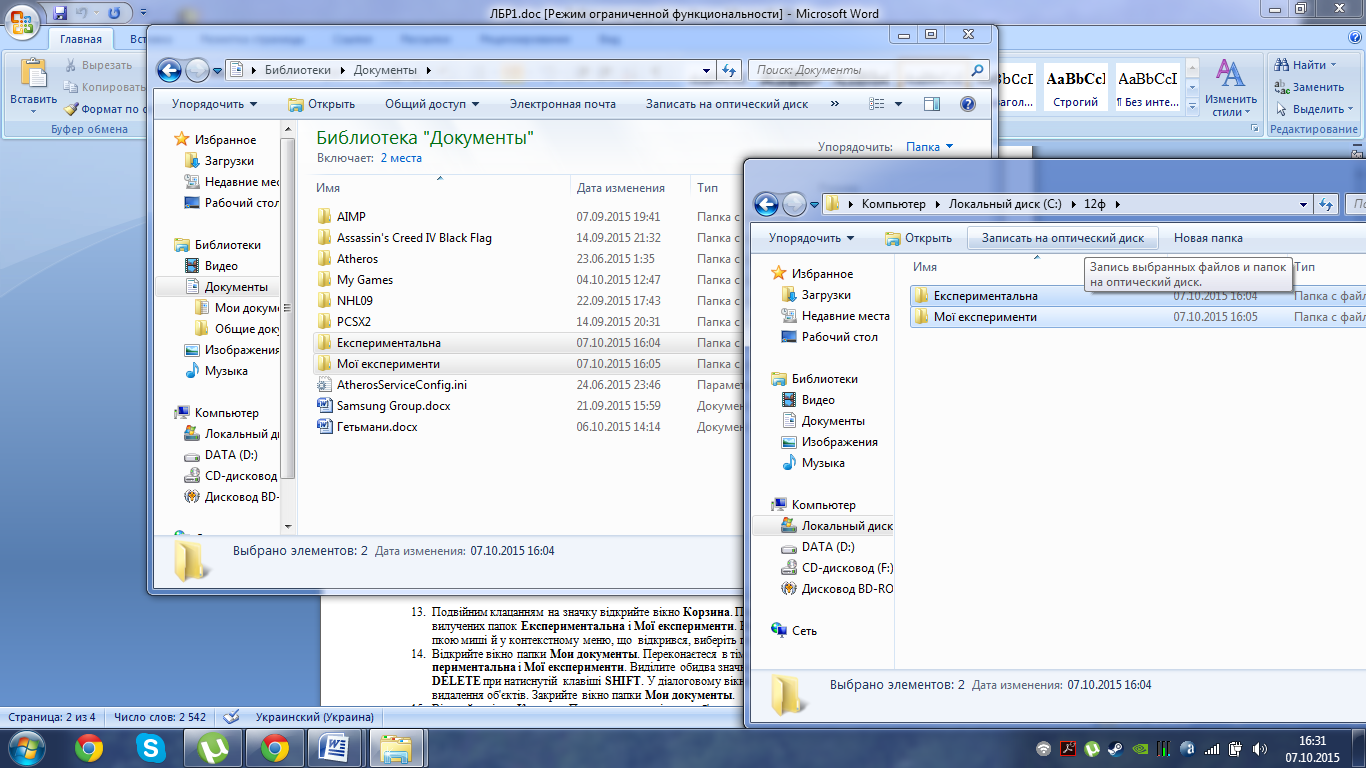Viewport: 1366px width, 768px height.
Task: Switch to the Главная ribbon tab
Action: pos(80,40)
